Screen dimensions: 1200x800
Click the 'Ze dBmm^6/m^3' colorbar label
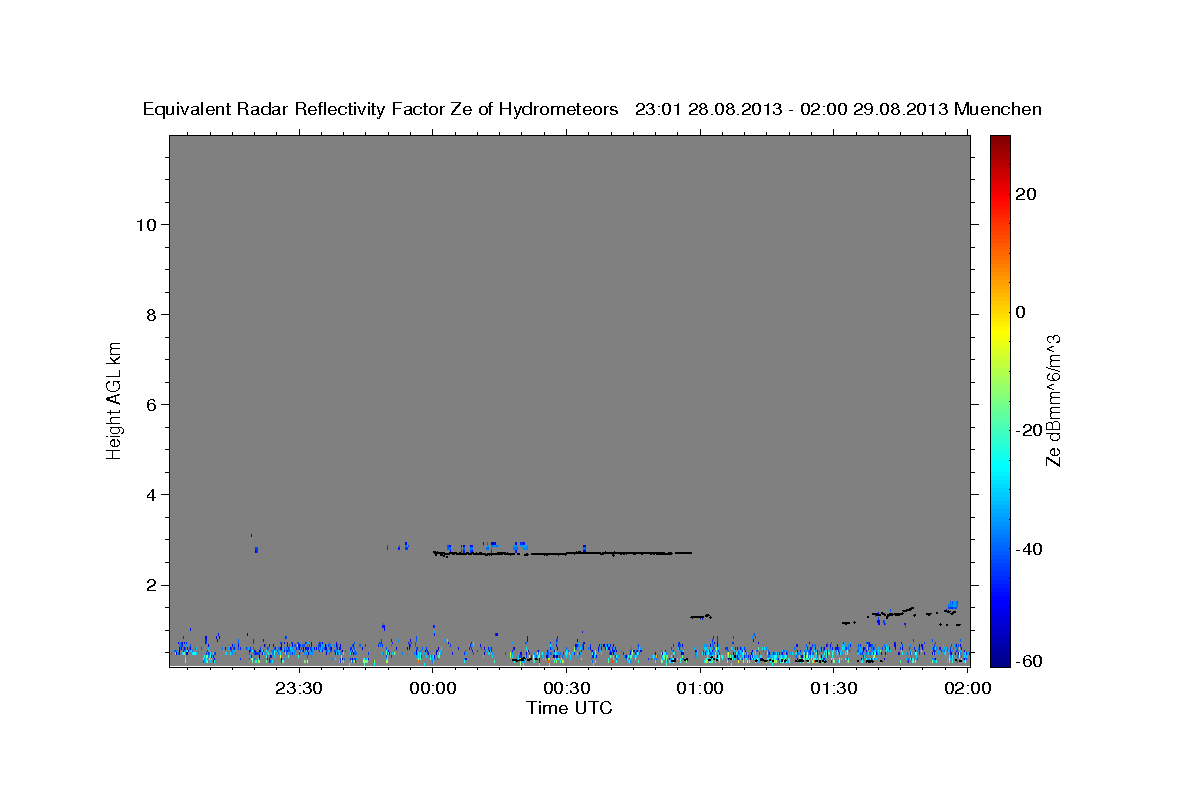click(1053, 400)
